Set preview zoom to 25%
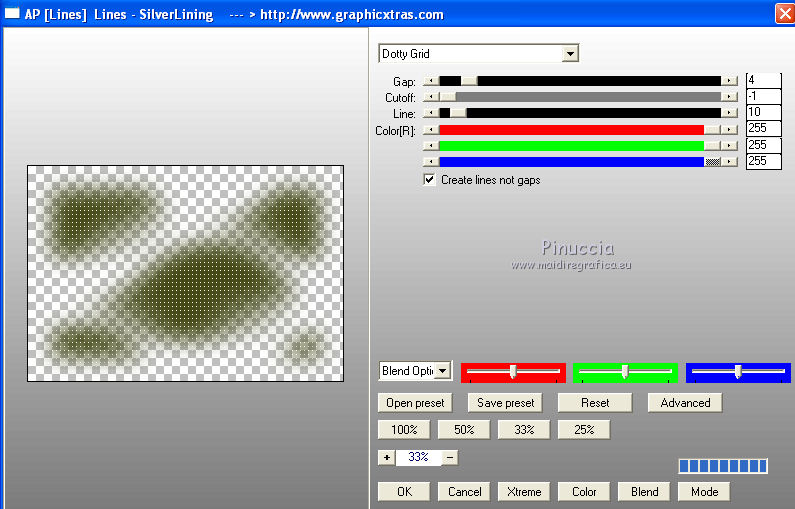This screenshot has width=795, height=509. (x=584, y=430)
